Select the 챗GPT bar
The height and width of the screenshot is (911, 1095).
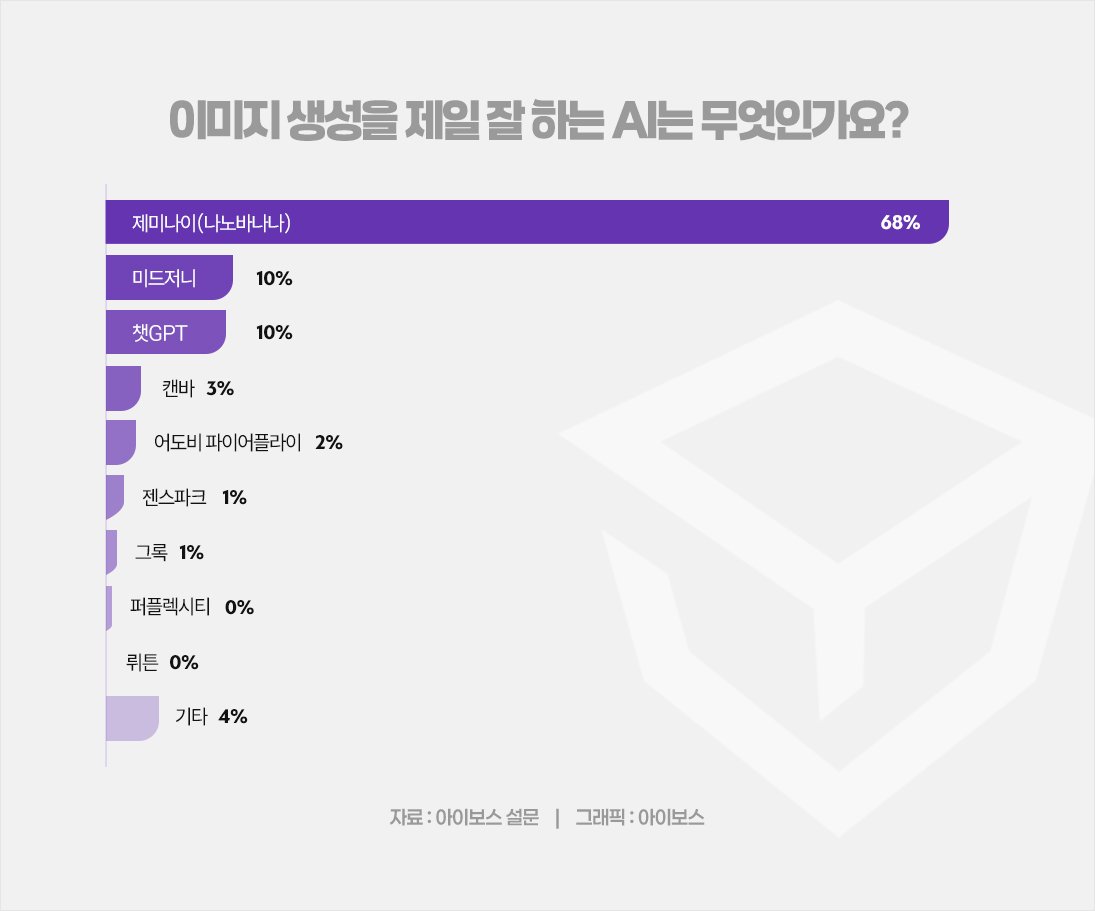click(x=165, y=333)
